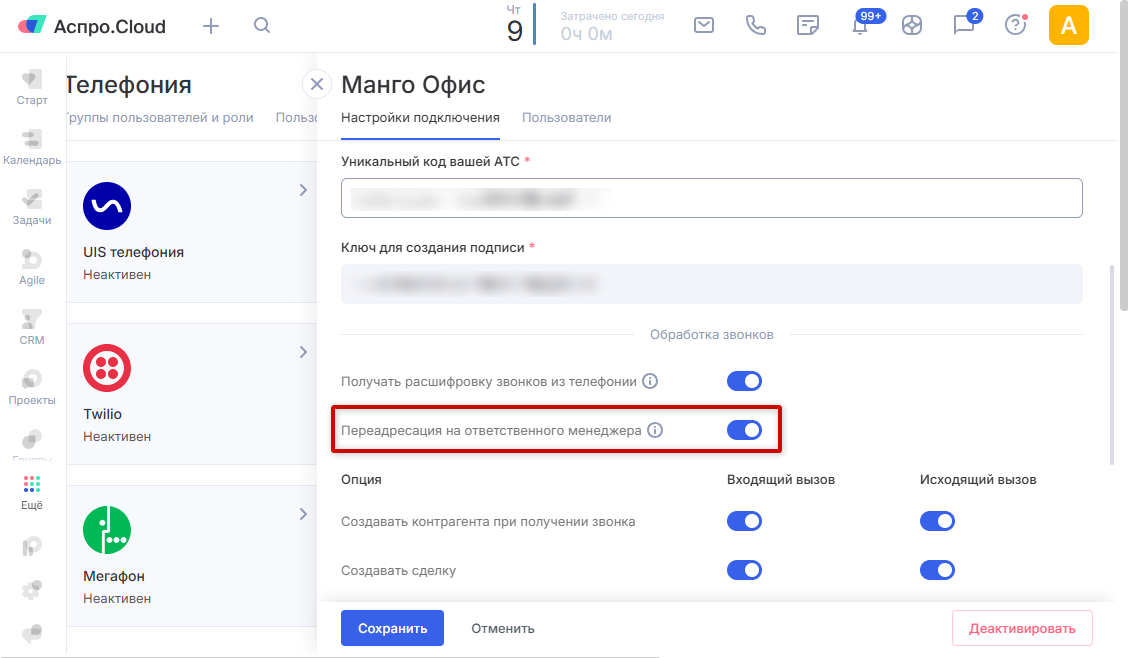This screenshot has height=658, width=1128.
Task: Toggle Создавать сделку for Входящий вызов
Action: [x=744, y=570]
